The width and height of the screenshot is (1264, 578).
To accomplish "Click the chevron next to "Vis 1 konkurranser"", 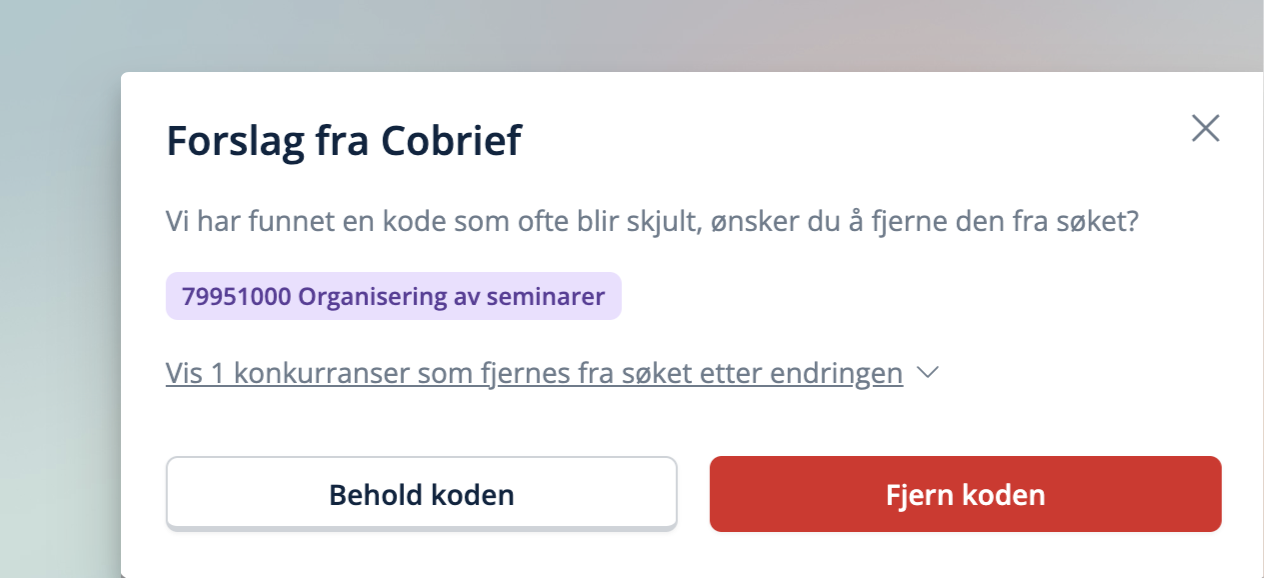I will click(x=928, y=372).
